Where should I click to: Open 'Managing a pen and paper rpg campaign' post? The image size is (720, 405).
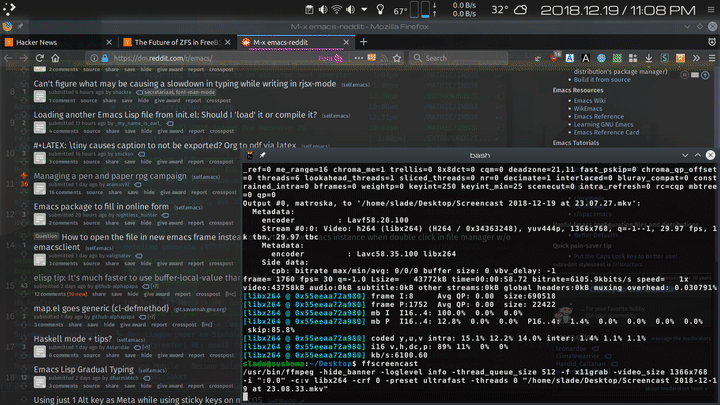pos(110,176)
